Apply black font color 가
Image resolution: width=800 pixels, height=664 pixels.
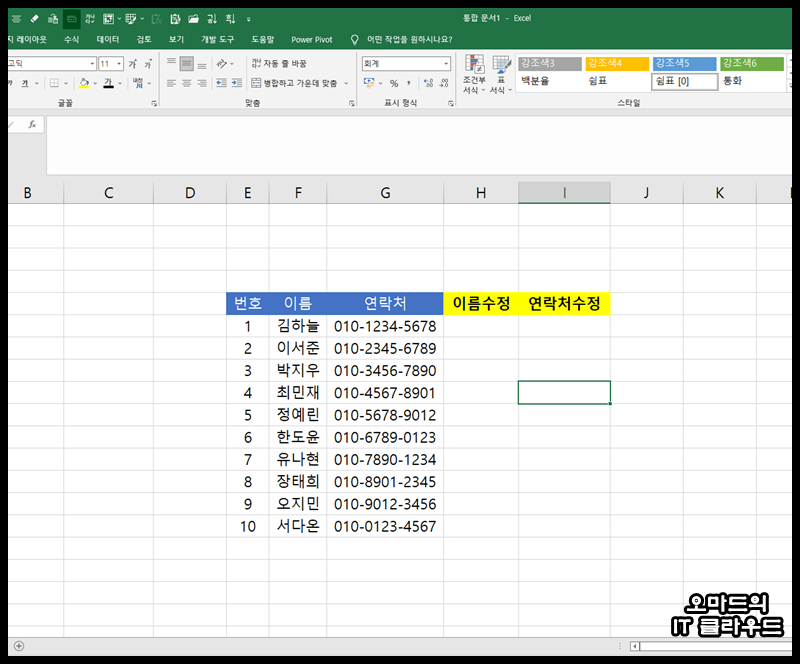click(x=108, y=83)
